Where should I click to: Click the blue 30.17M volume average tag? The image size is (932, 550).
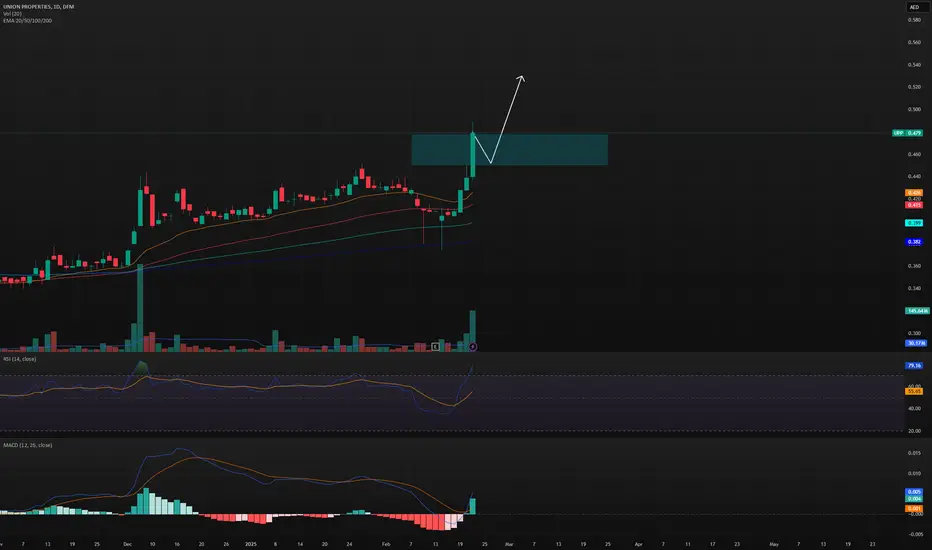click(916, 343)
